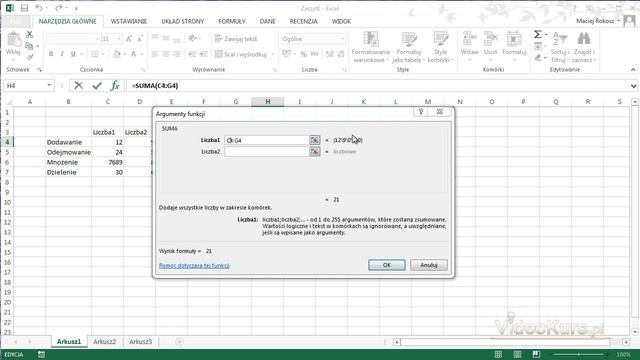Viewport: 640px width, 360px height.
Task: Open Pomoc dotycząca tej funkcji link
Action: [194, 265]
